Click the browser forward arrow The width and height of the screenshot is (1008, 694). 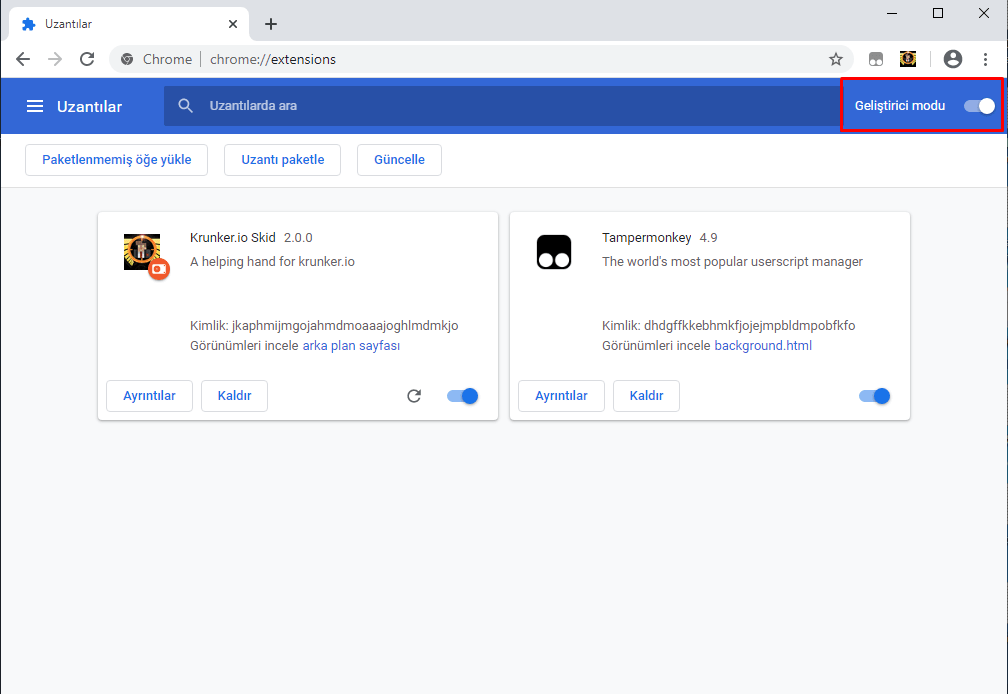click(x=55, y=59)
